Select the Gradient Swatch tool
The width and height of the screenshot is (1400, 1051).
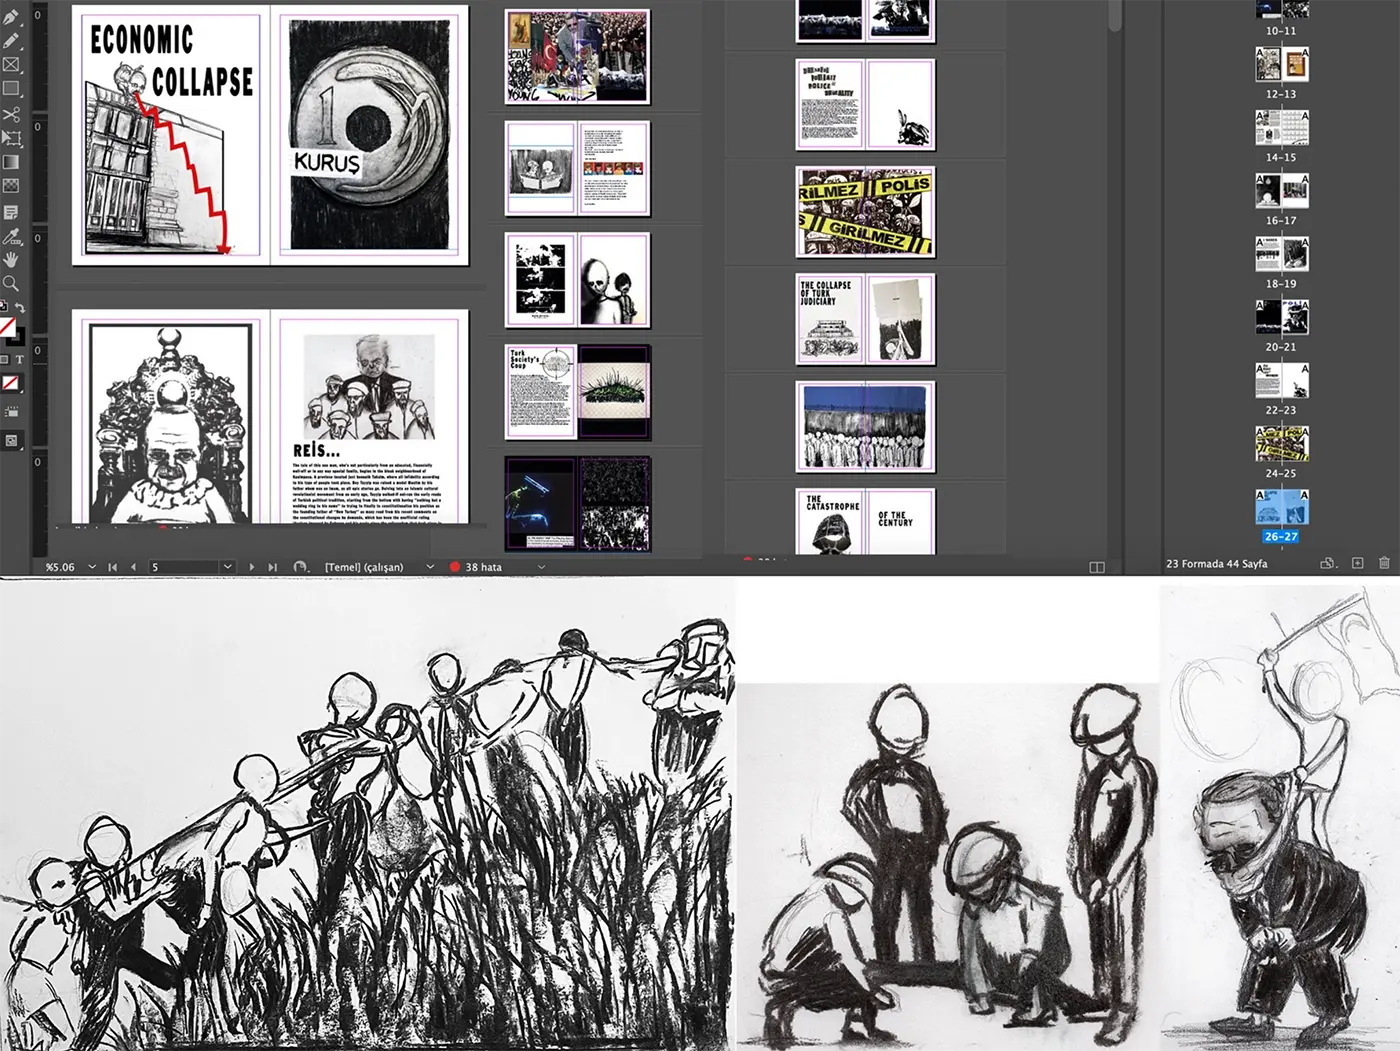(x=11, y=162)
